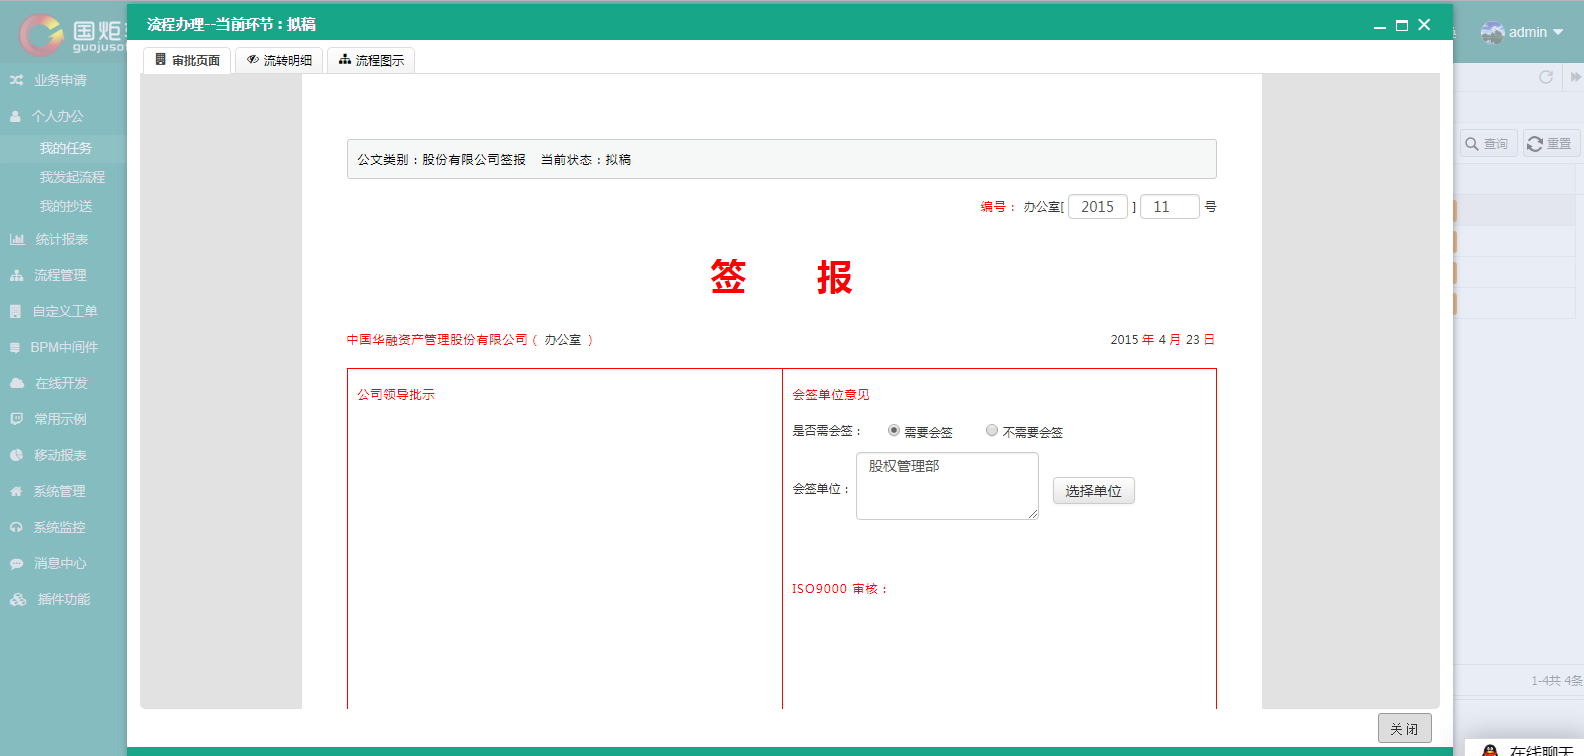Screen dimensions: 1584x756
Task: Select the 需要会签 radio button
Action: (894, 430)
